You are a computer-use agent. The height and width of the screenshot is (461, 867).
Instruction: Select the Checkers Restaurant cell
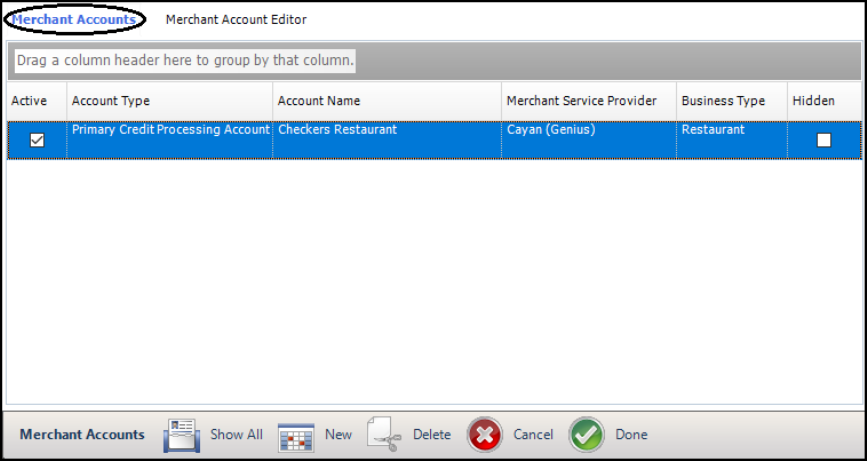[x=387, y=140]
